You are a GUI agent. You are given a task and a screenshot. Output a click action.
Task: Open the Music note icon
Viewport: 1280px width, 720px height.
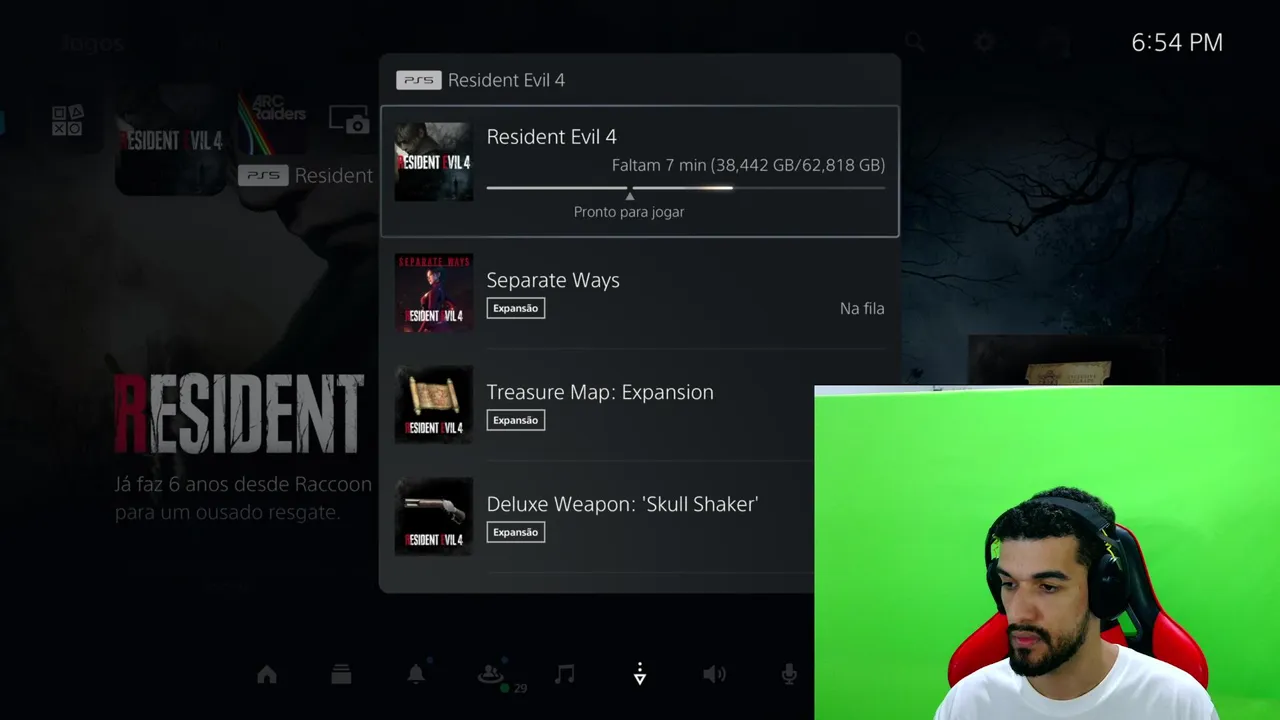click(x=565, y=674)
